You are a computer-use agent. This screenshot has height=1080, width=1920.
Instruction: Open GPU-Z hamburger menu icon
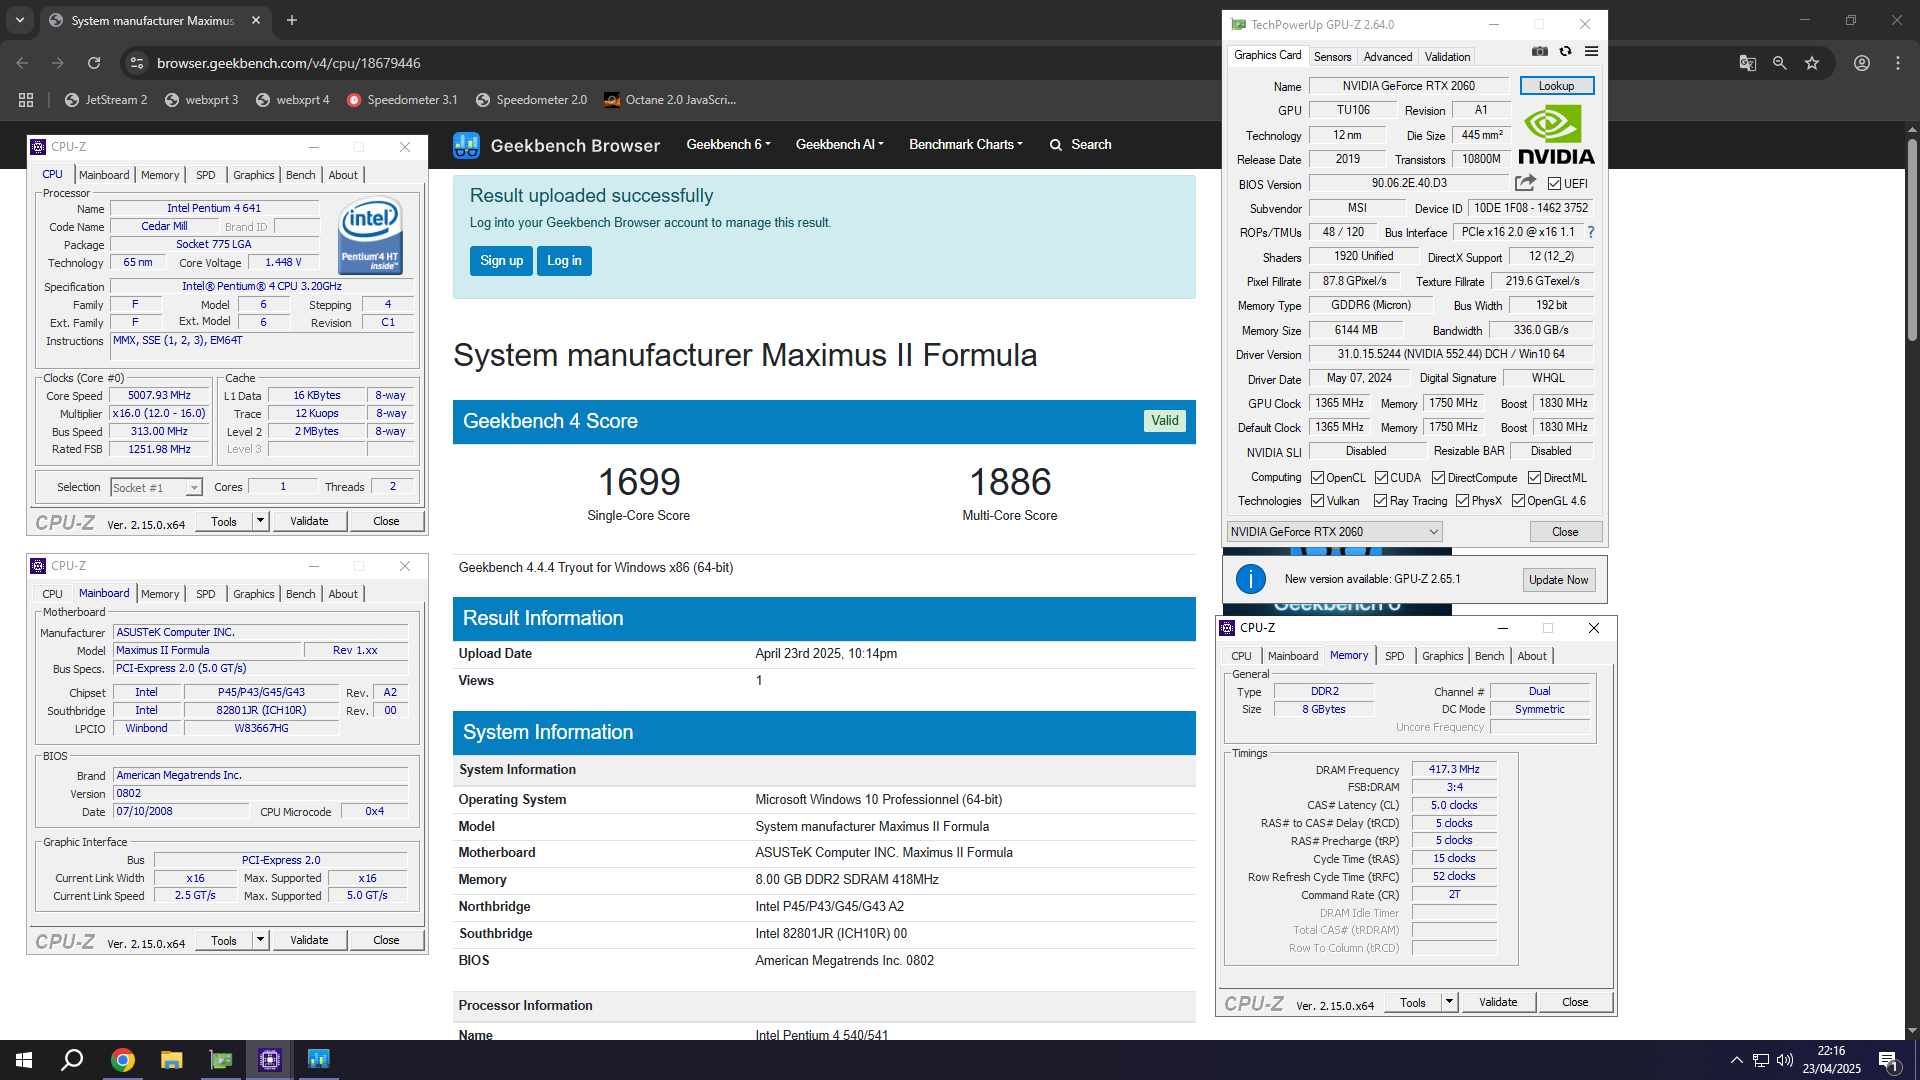pos(1591,51)
